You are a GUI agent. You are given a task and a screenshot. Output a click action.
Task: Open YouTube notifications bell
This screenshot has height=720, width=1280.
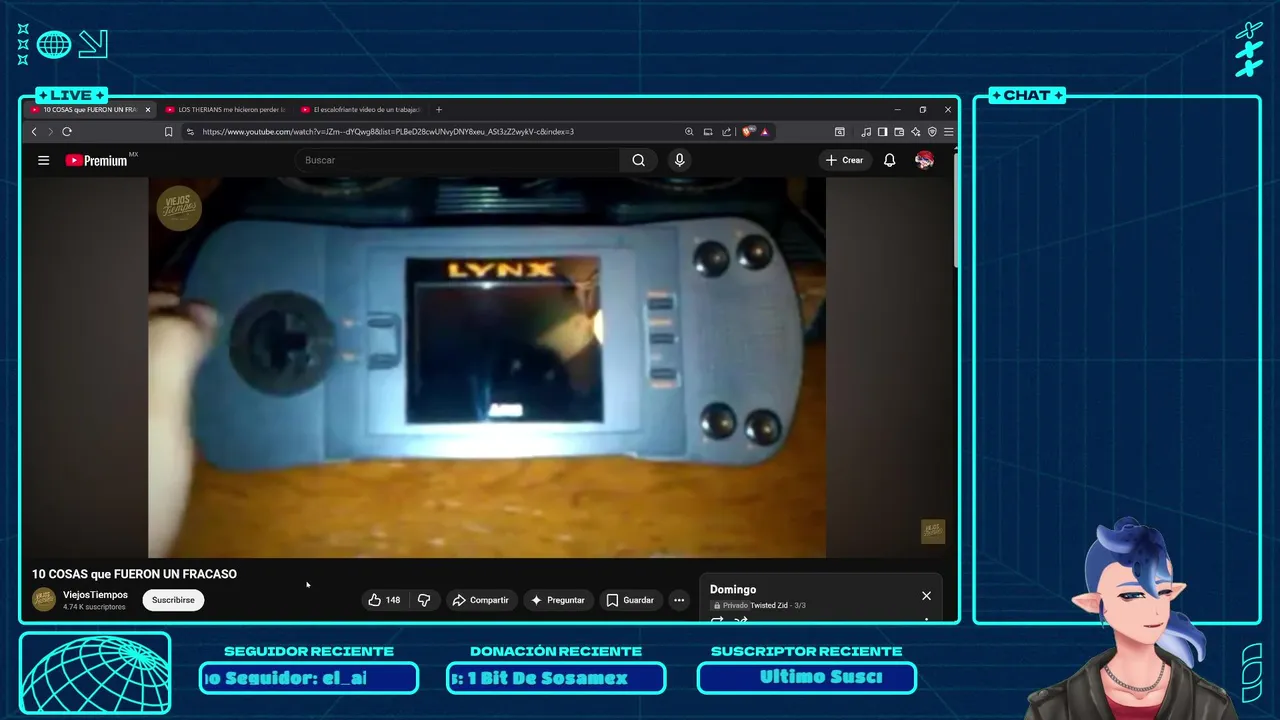pos(889,160)
